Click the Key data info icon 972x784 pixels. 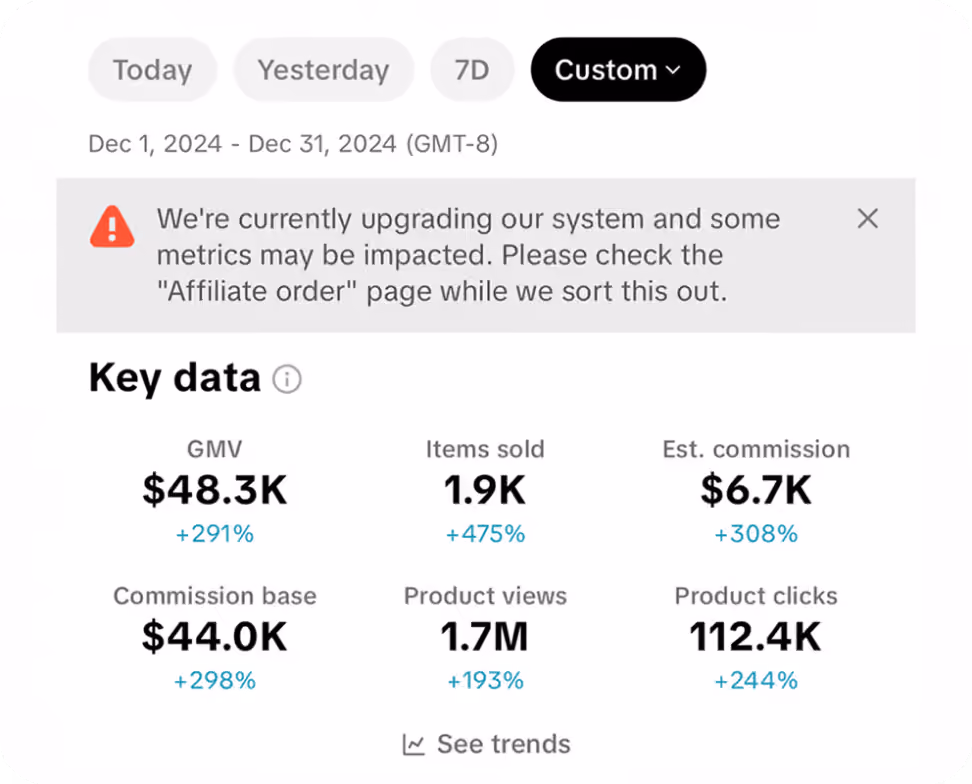point(287,379)
